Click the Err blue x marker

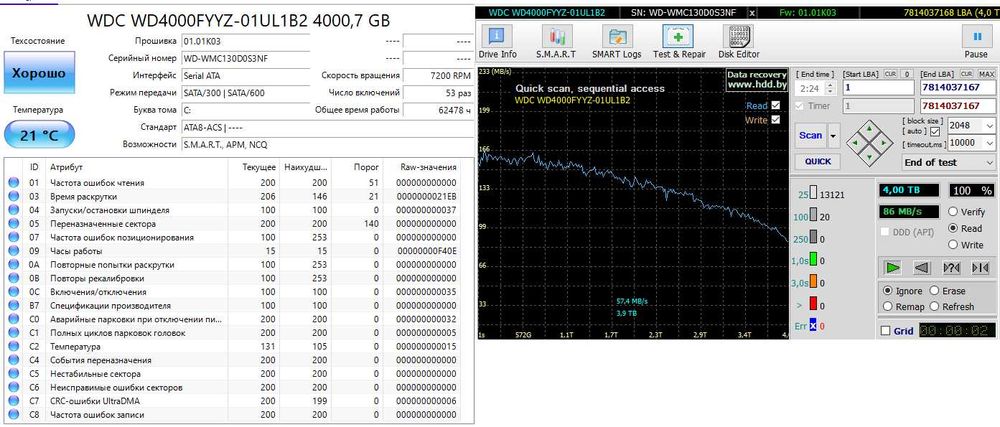click(x=813, y=326)
